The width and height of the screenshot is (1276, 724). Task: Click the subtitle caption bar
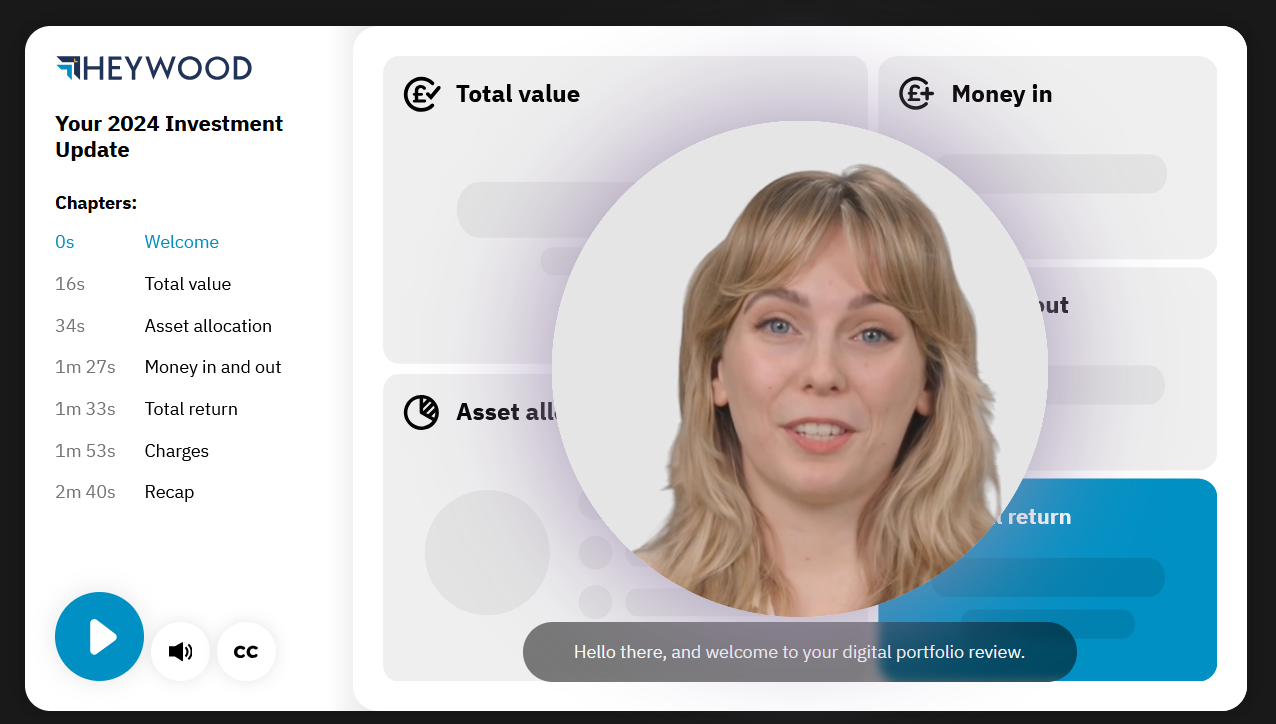tap(800, 652)
